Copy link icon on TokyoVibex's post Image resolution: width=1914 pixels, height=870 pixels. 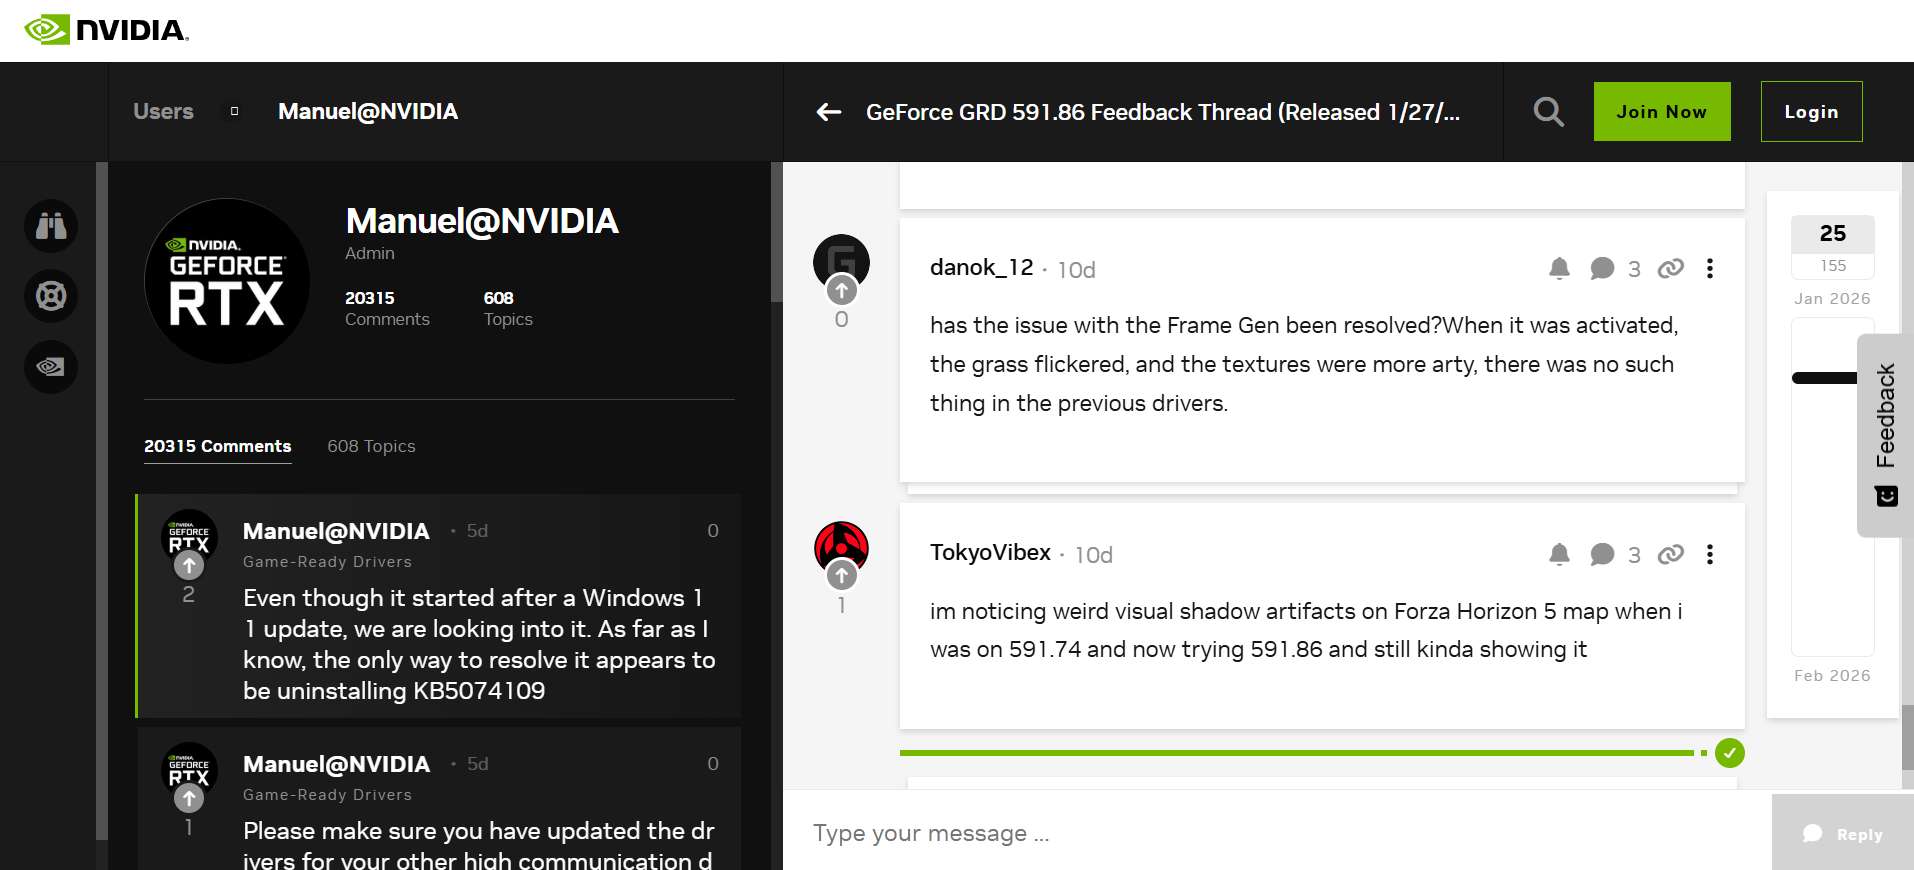[x=1671, y=554]
